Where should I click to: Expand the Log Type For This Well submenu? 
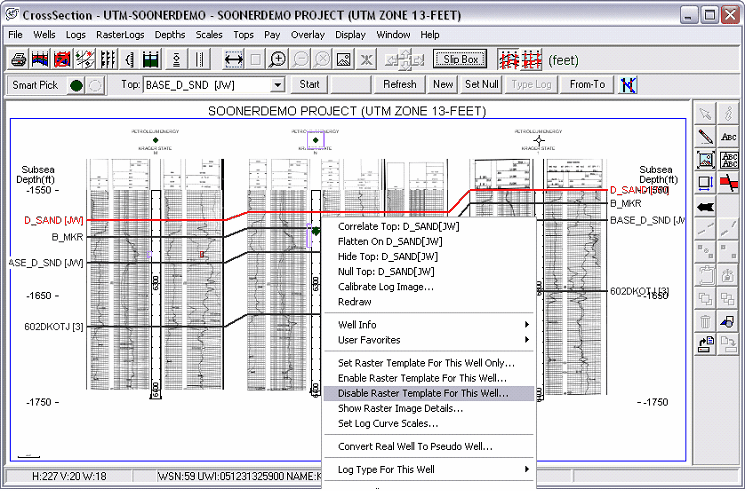(x=432, y=469)
